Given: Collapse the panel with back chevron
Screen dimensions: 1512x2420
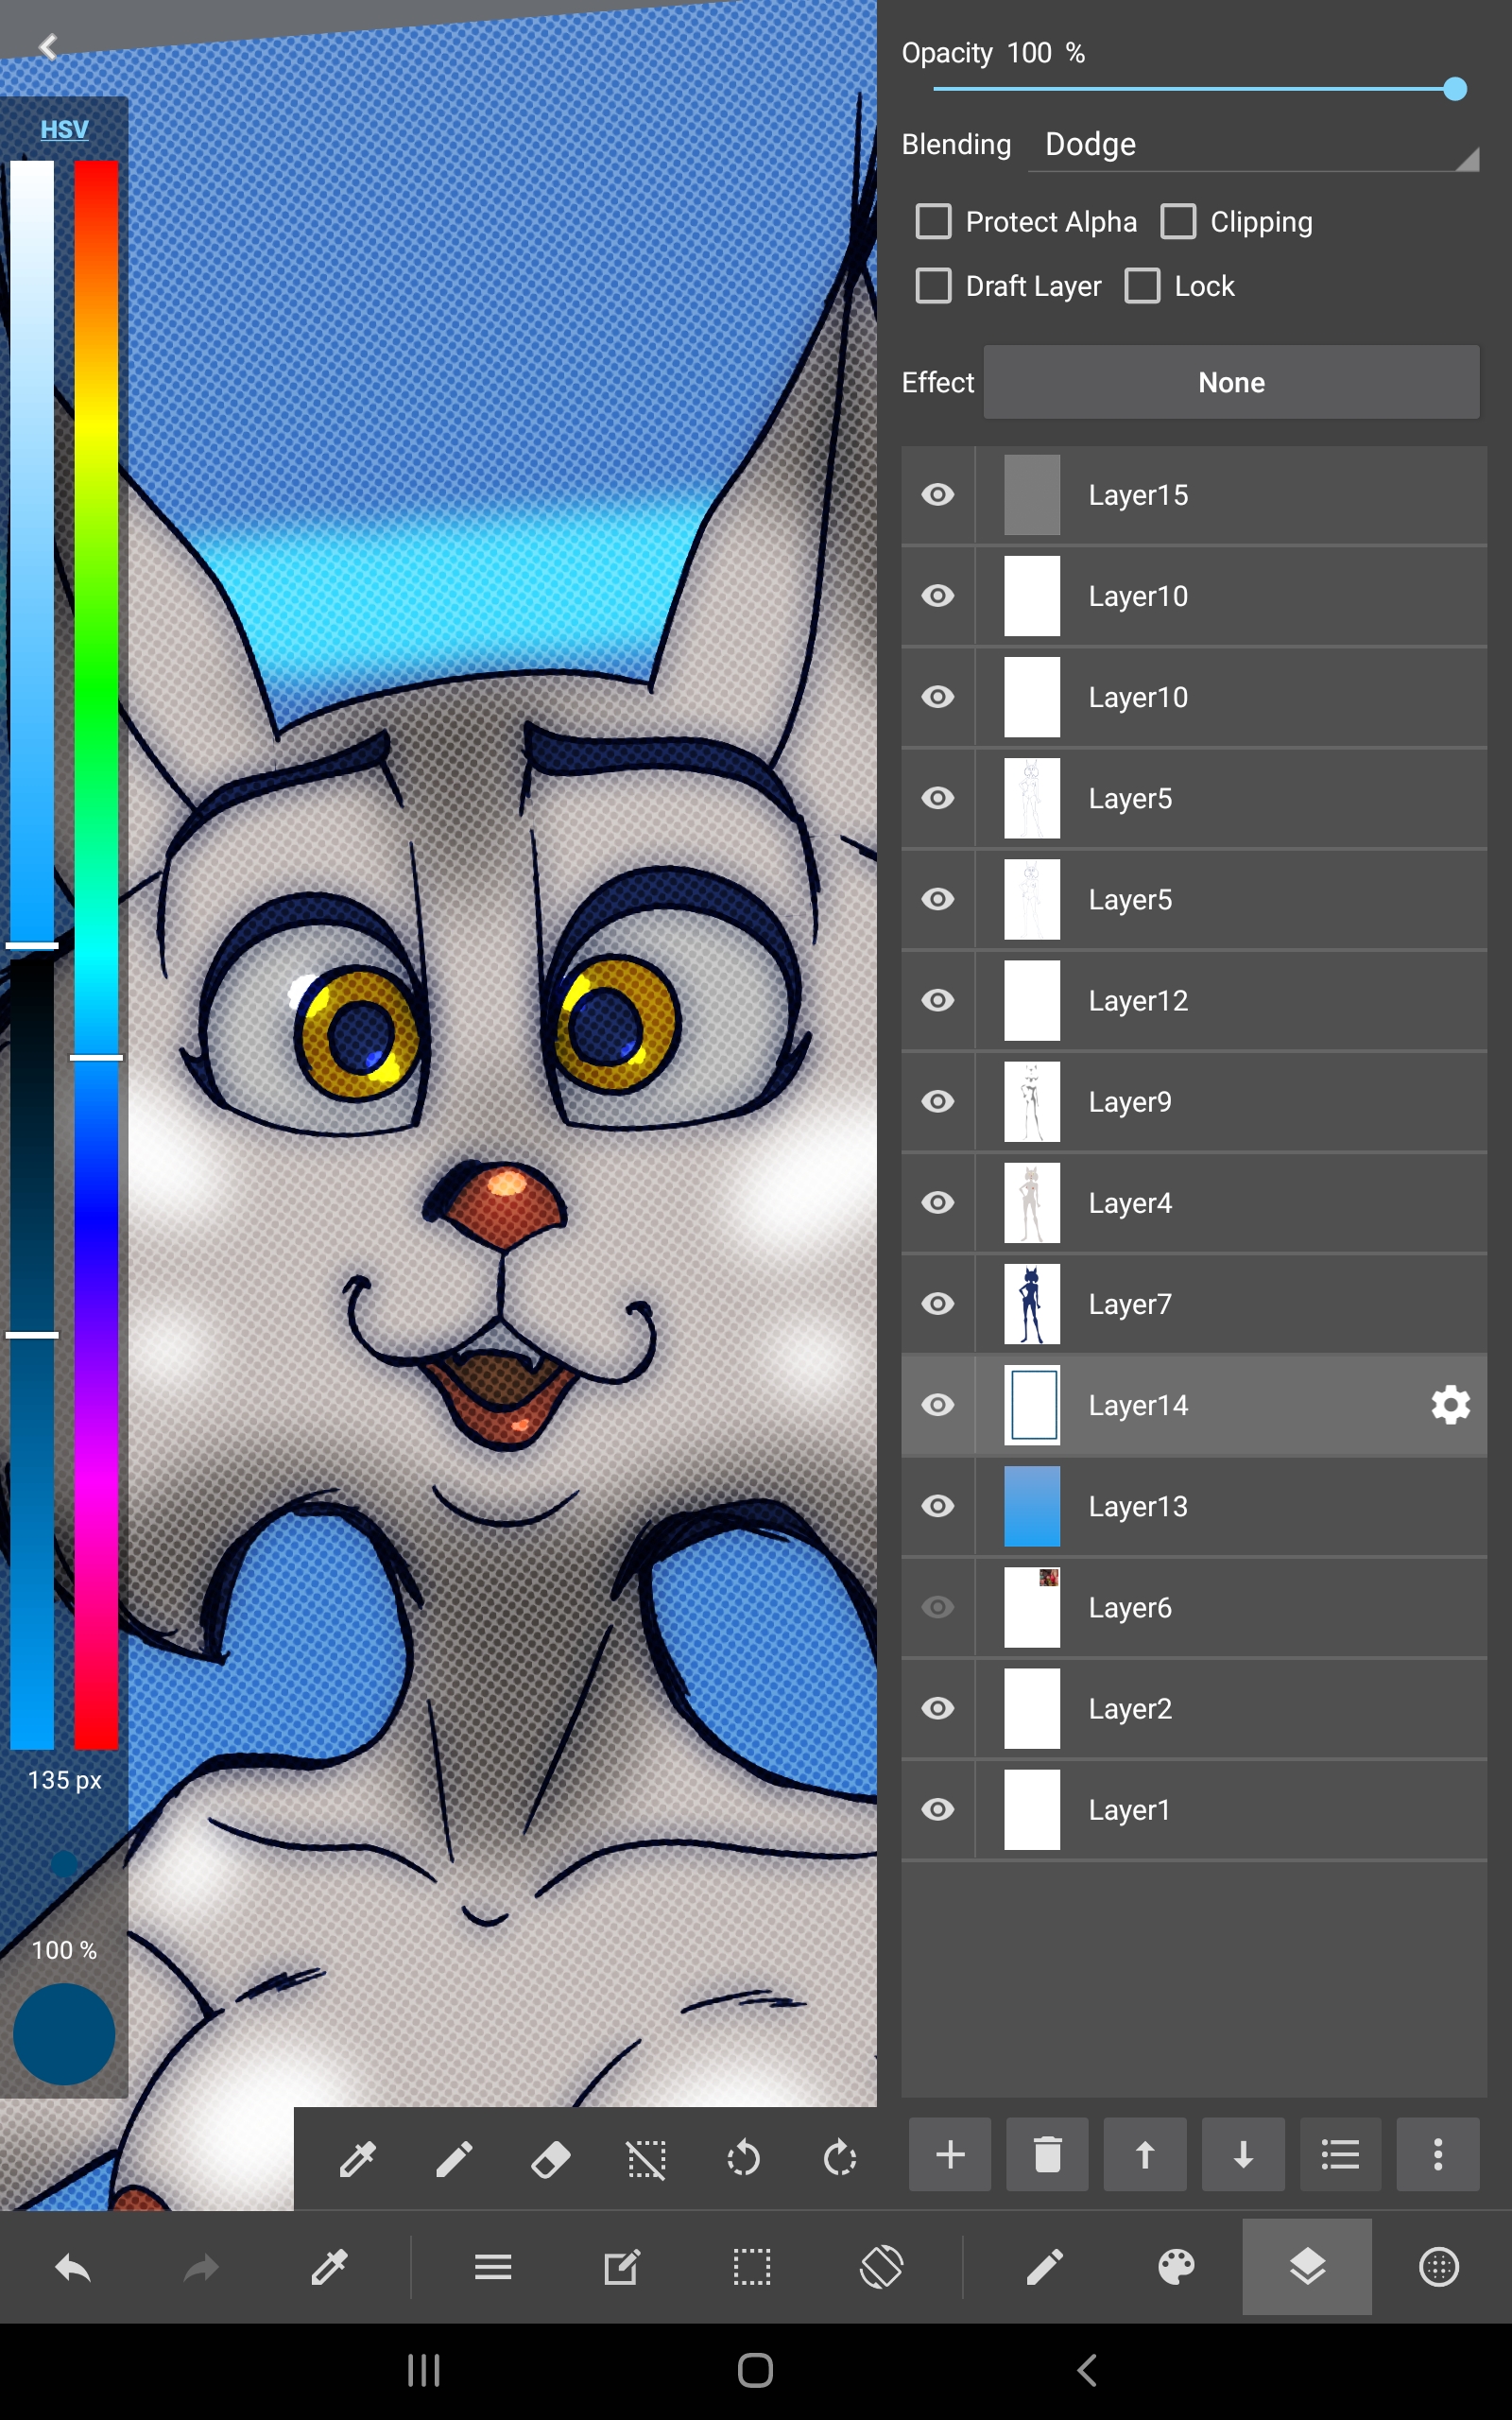Looking at the screenshot, I should point(48,46).
